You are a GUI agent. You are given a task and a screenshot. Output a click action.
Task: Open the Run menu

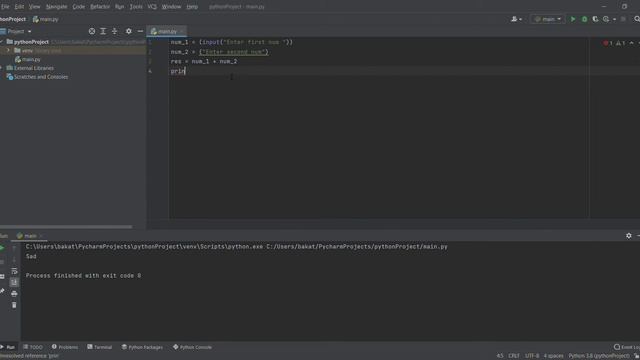pyautogui.click(x=119, y=7)
